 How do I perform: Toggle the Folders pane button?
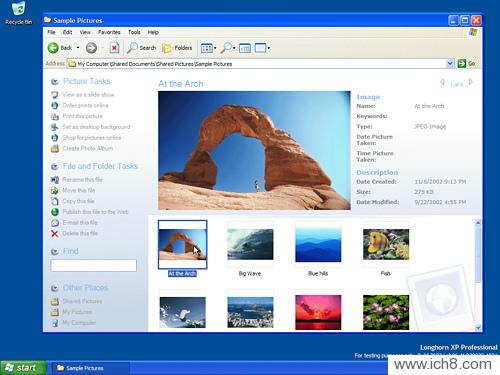tap(177, 48)
